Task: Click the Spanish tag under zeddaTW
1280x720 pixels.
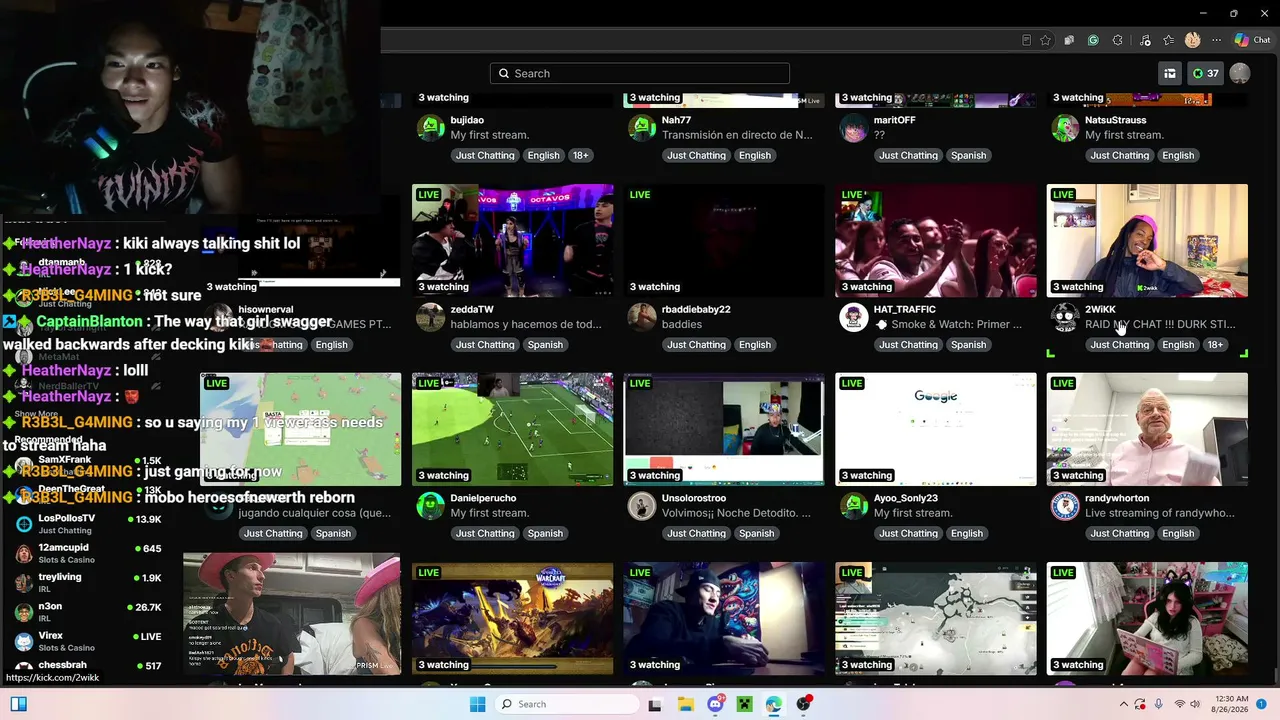Action: [x=545, y=344]
